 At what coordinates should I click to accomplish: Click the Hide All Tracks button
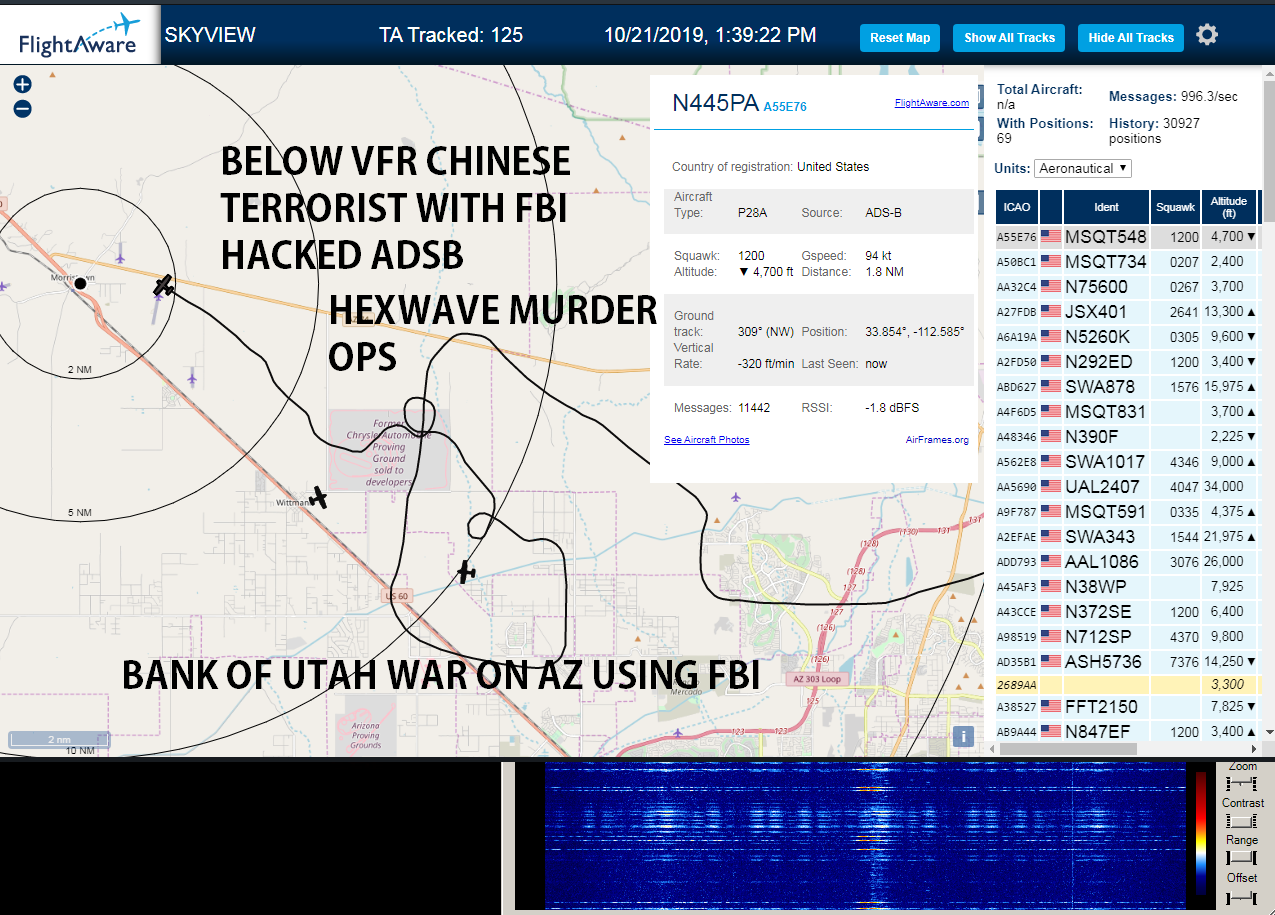1131,38
